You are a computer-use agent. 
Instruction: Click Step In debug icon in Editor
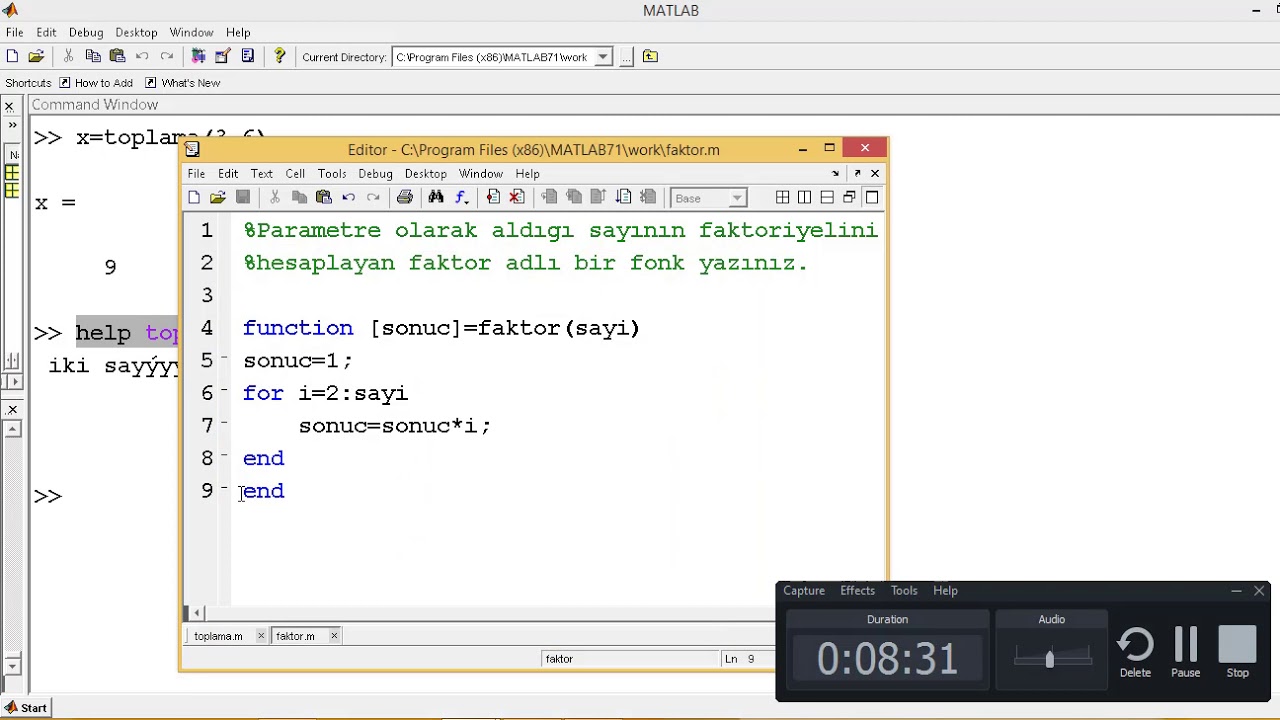[574, 198]
